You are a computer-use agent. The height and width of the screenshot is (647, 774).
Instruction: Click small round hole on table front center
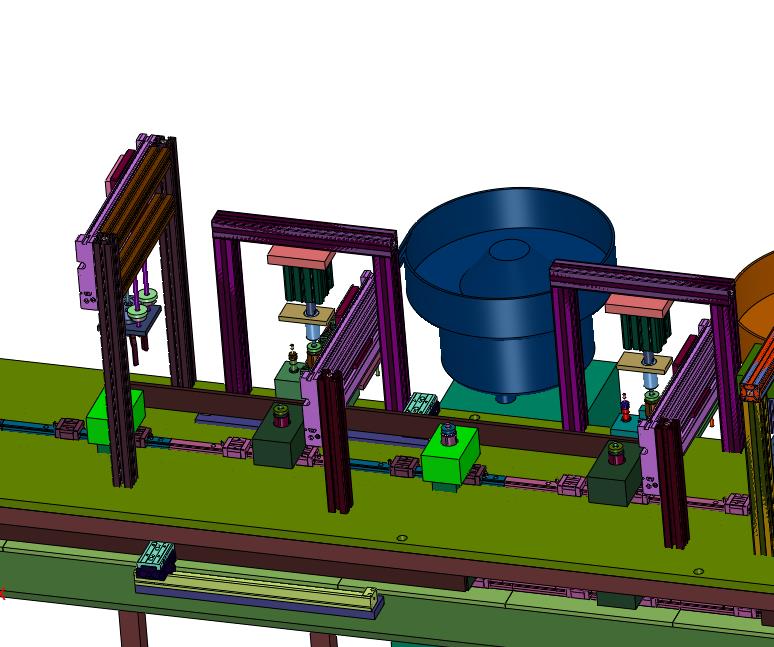pyautogui.click(x=402, y=538)
